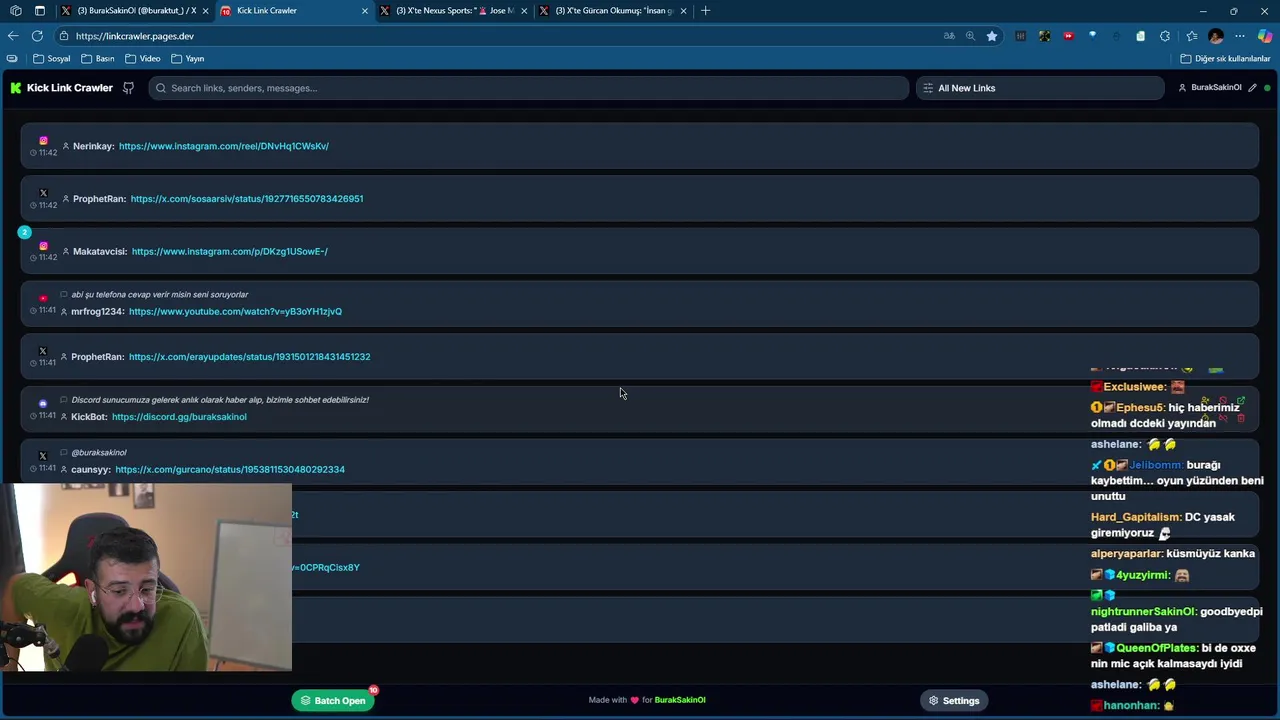The image size is (1280, 720).
Task: Open caunsyy's gurcano status link
Action: (x=230, y=470)
